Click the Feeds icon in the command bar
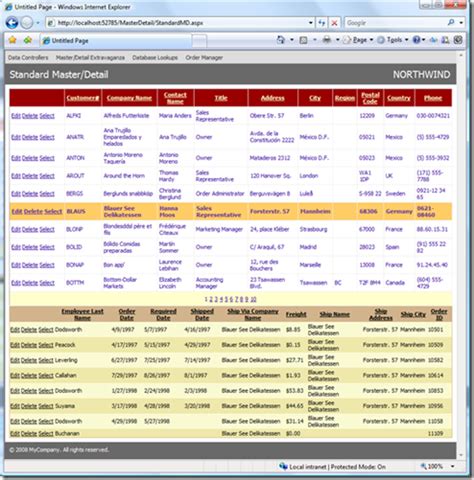Viewport: 474px width, 480px height. point(303,40)
